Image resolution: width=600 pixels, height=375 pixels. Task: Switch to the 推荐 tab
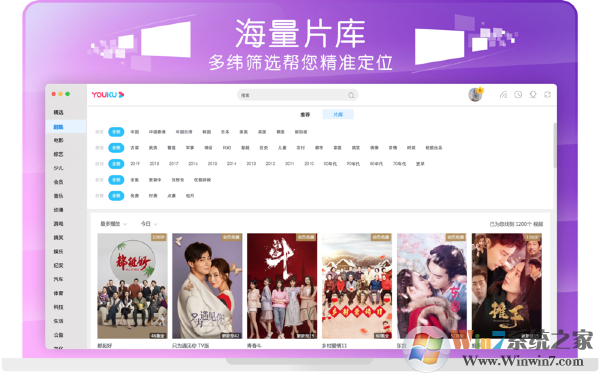click(x=305, y=114)
